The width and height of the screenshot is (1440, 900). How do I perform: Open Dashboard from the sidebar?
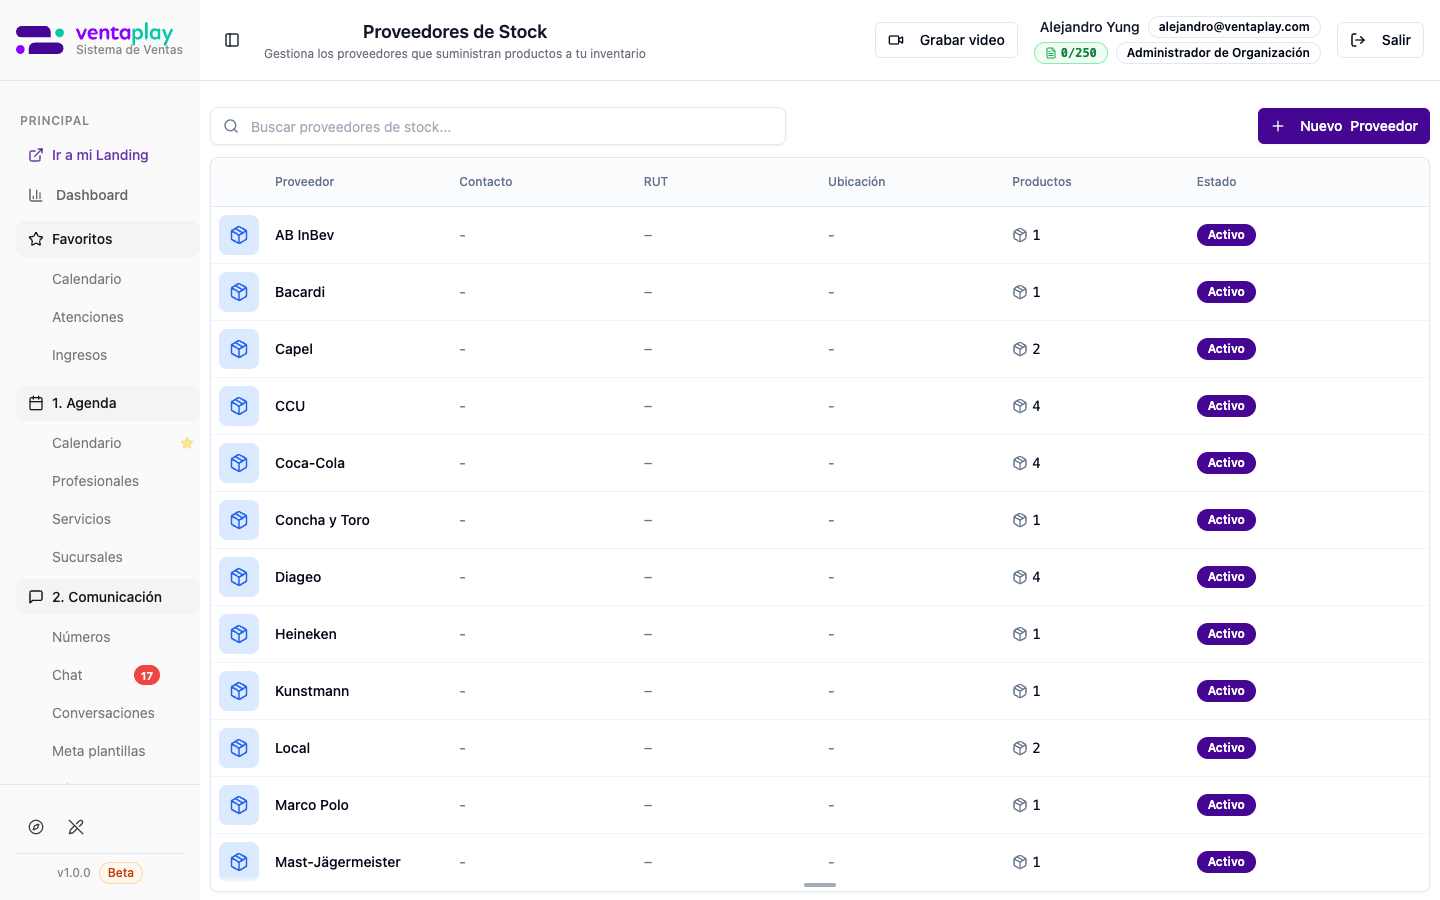pyautogui.click(x=91, y=195)
